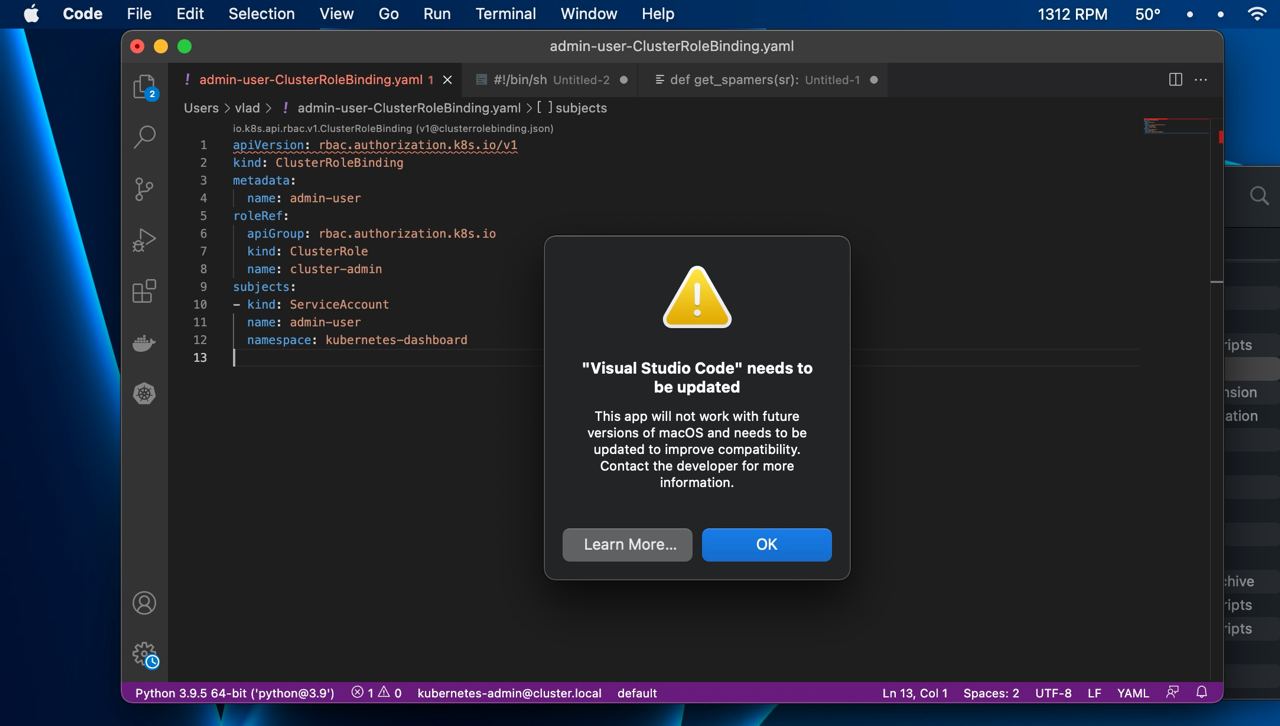Open the editor More Actions ellipsis
1280x726 pixels.
tap(1201, 80)
